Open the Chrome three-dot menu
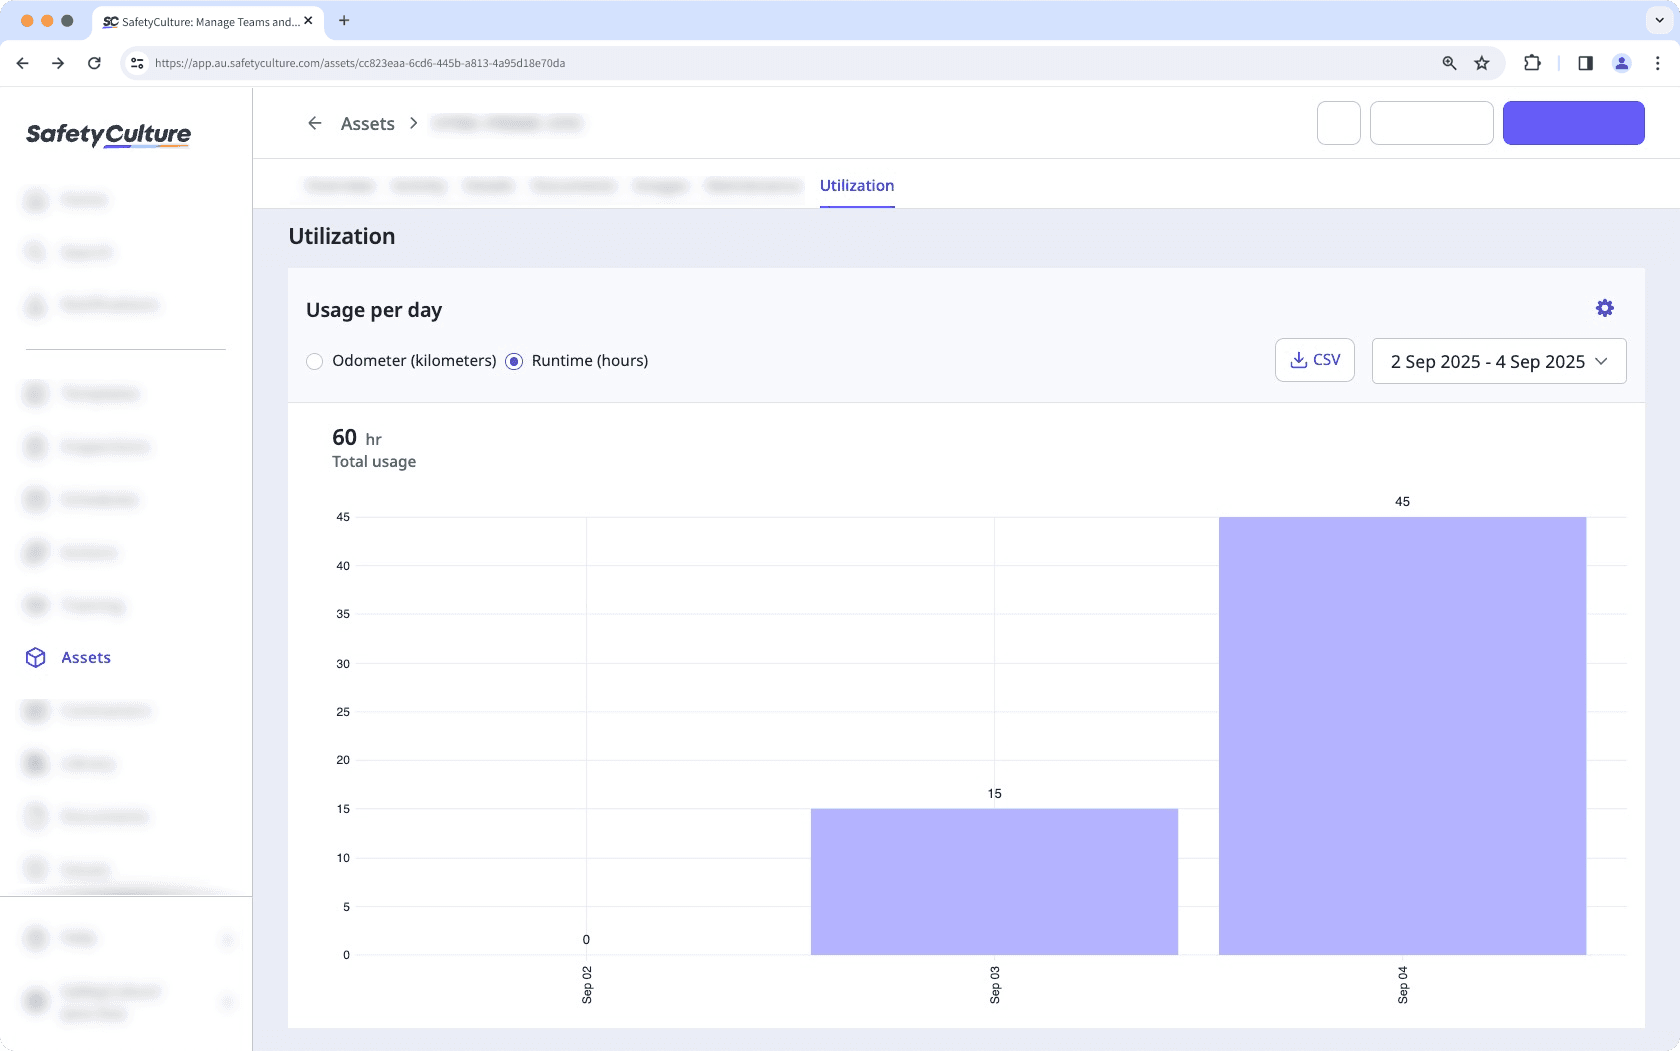This screenshot has width=1680, height=1051. click(1657, 63)
